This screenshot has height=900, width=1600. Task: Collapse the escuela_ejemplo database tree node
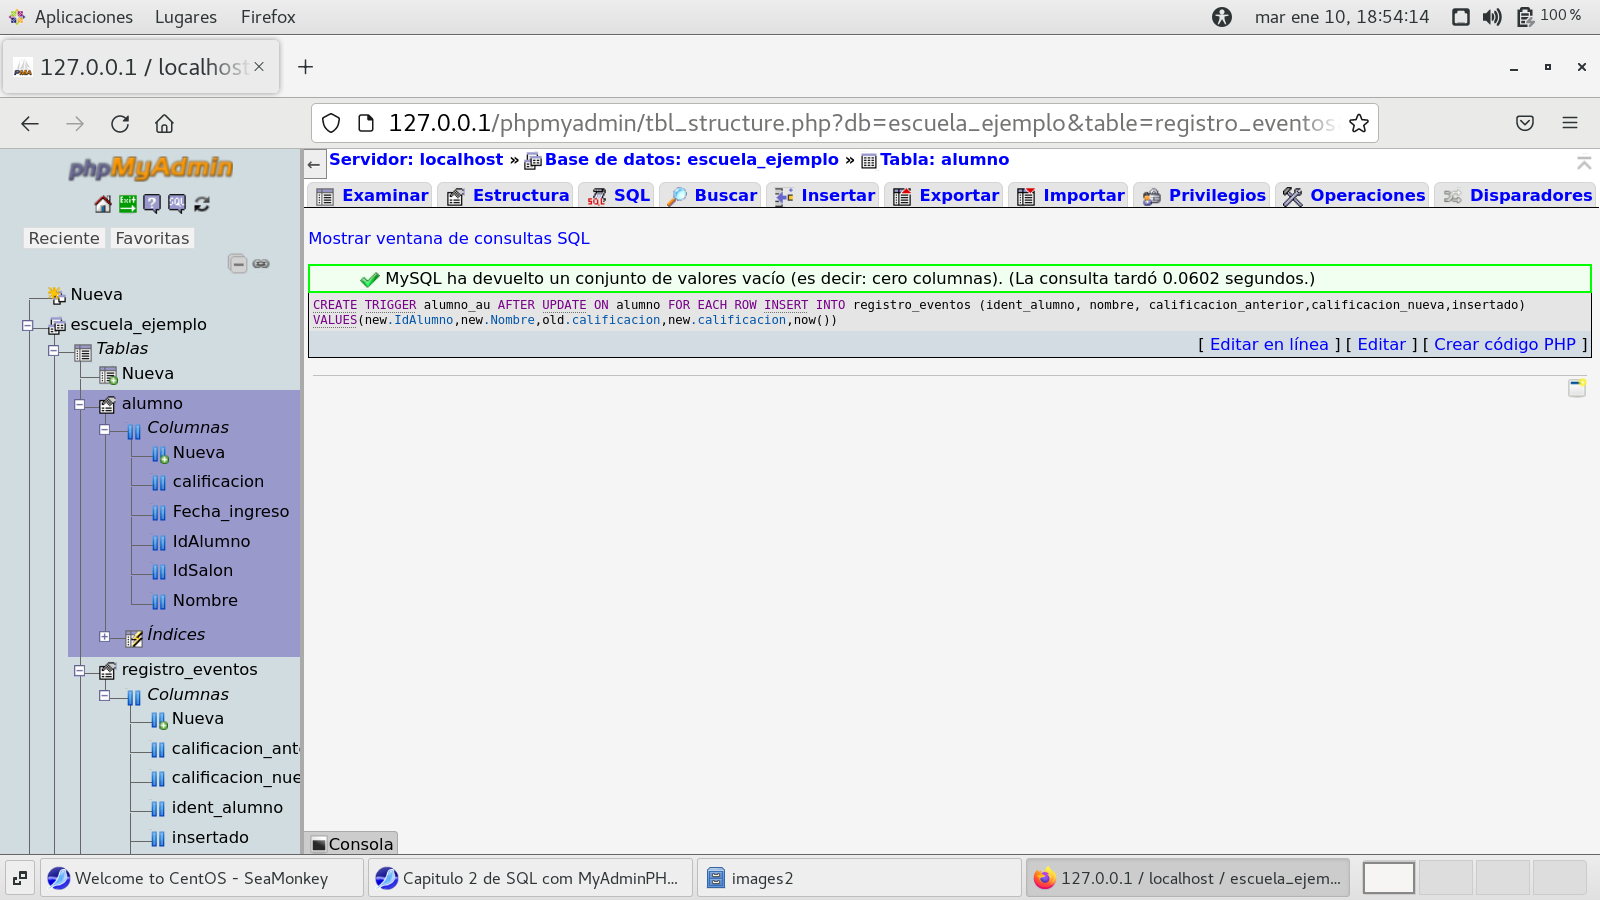click(28, 325)
